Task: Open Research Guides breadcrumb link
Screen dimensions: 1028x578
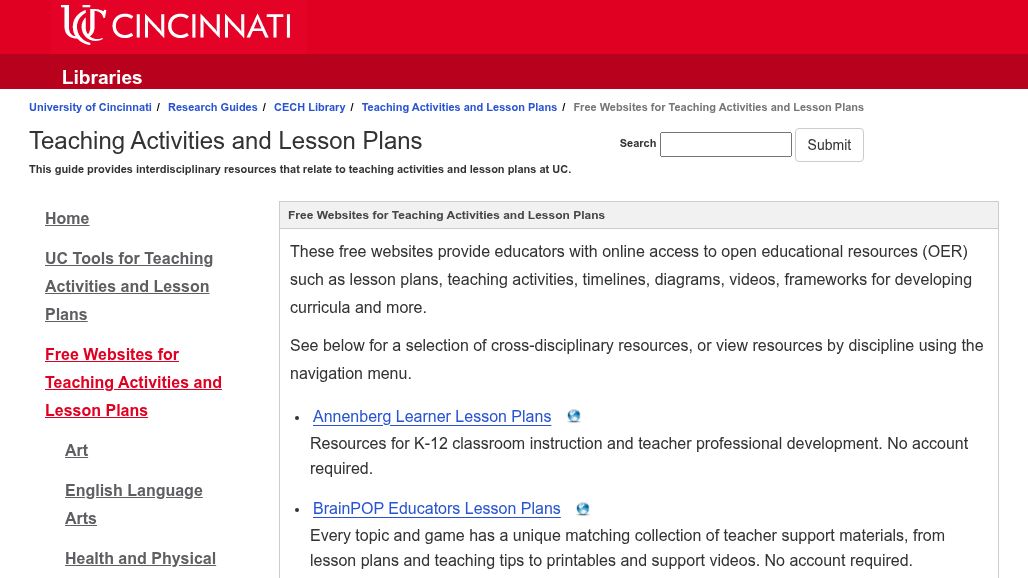Action: pos(212,107)
